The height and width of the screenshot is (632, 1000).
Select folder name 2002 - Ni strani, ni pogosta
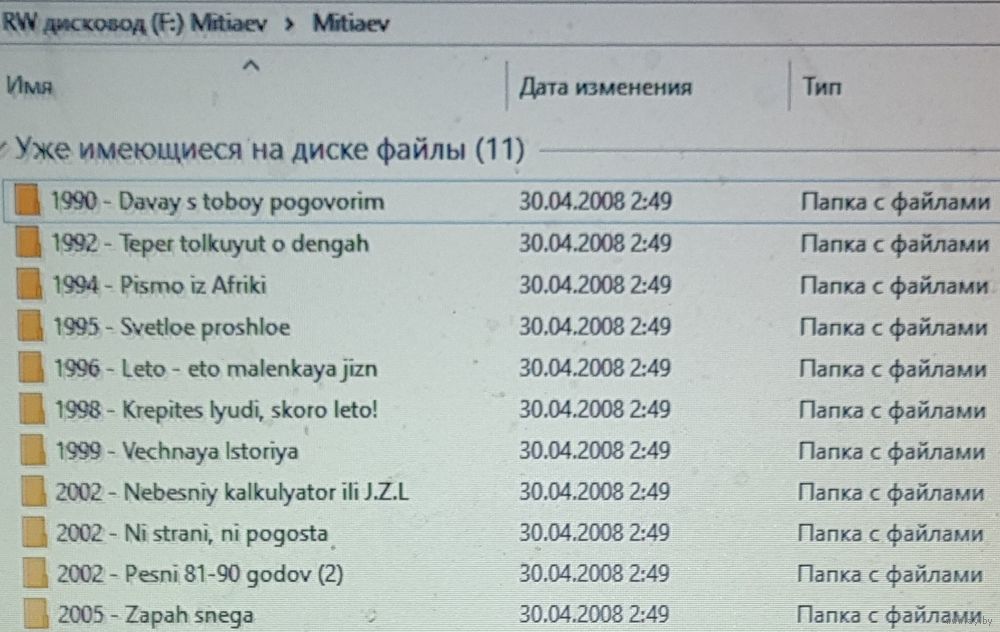[192, 533]
